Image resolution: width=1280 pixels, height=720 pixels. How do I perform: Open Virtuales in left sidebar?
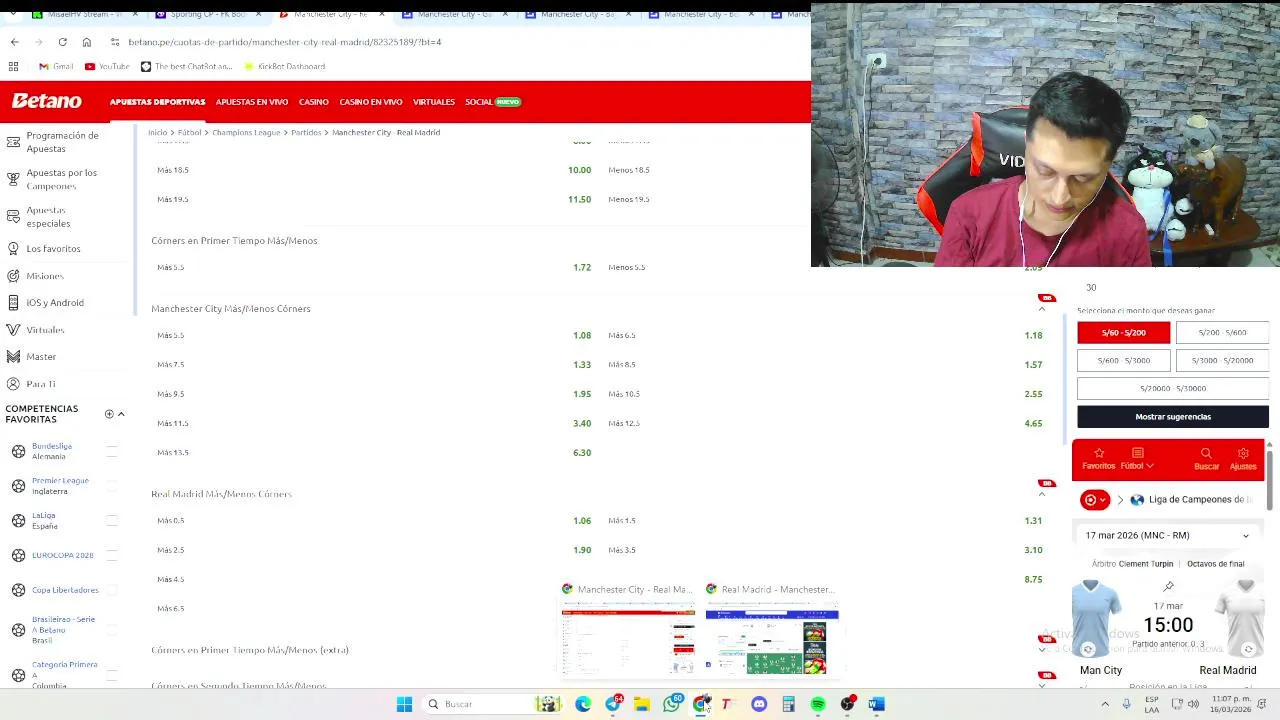[37, 330]
